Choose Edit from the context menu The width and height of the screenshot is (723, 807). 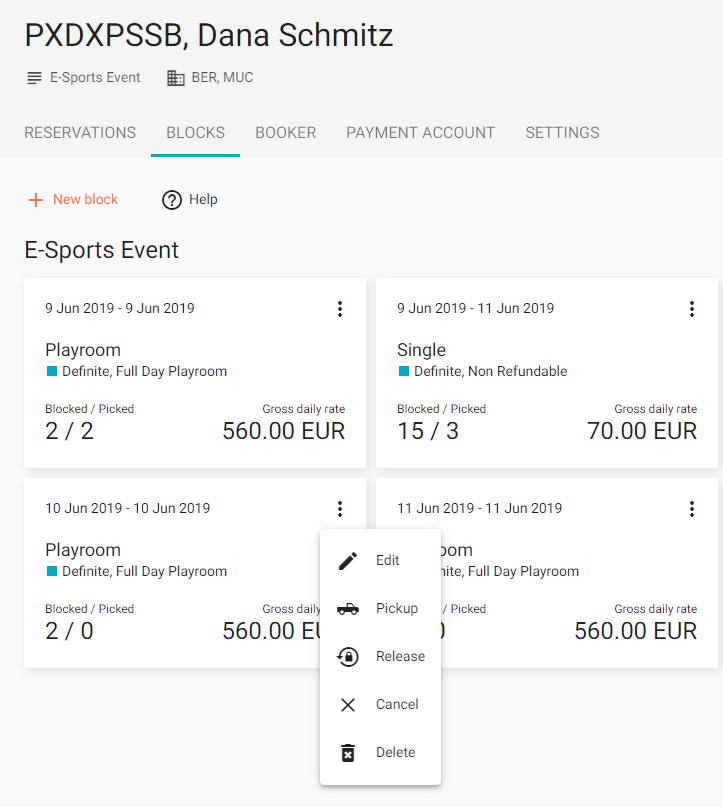[380, 560]
